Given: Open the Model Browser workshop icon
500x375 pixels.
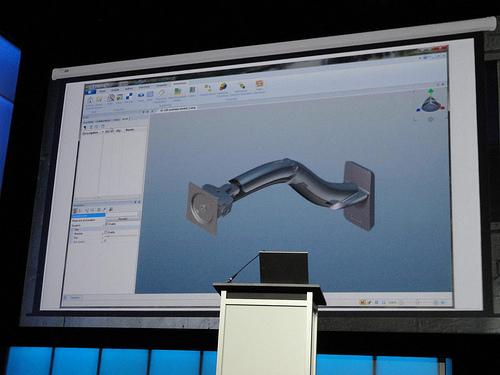Looking at the screenshot, I should (x=99, y=100).
